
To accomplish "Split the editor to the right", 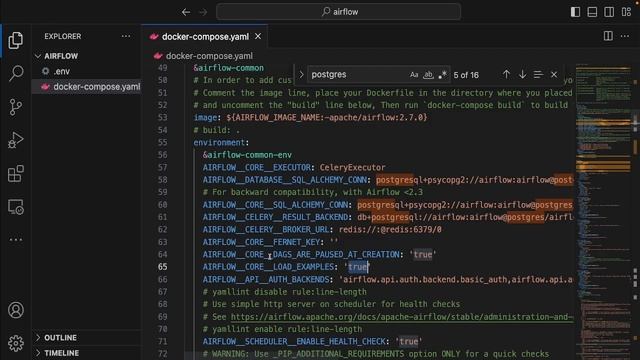I will click(x=608, y=36).
